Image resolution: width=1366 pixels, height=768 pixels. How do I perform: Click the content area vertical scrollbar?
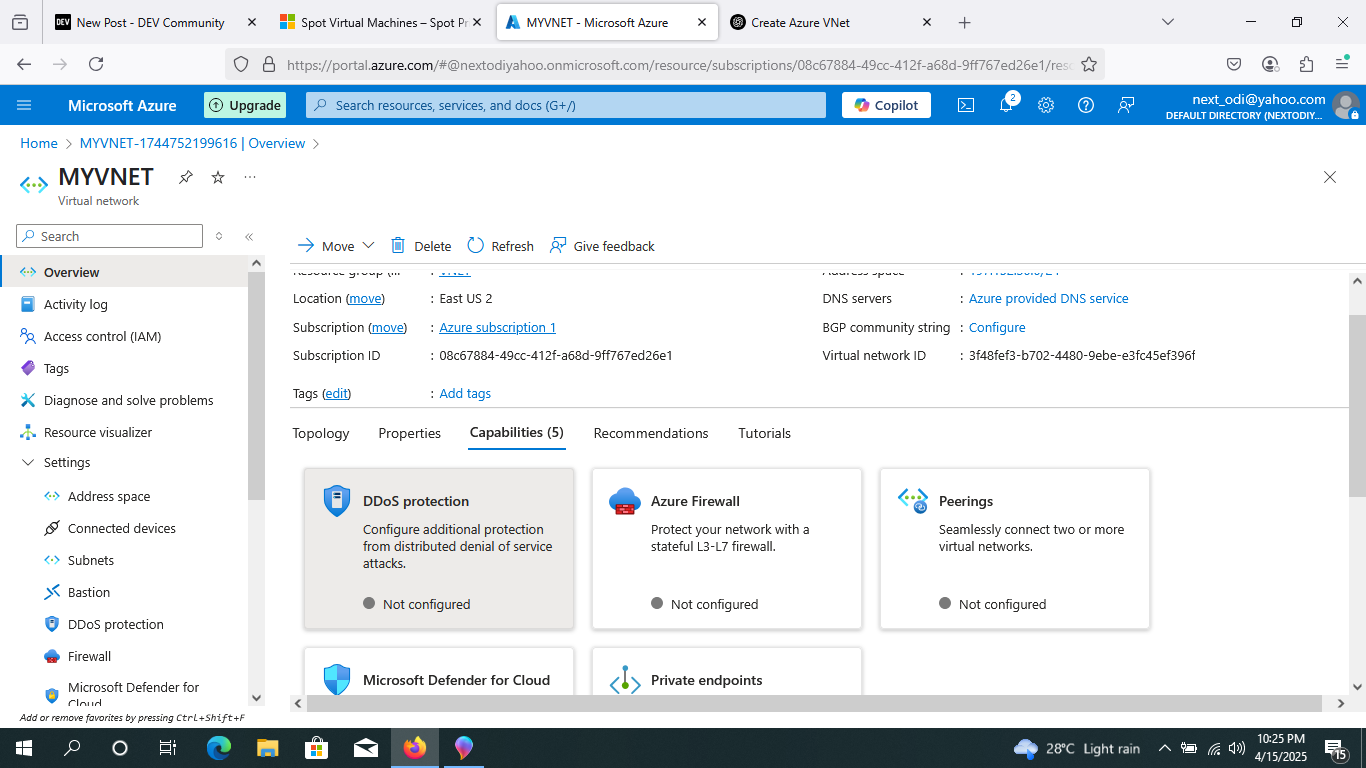click(x=1357, y=405)
